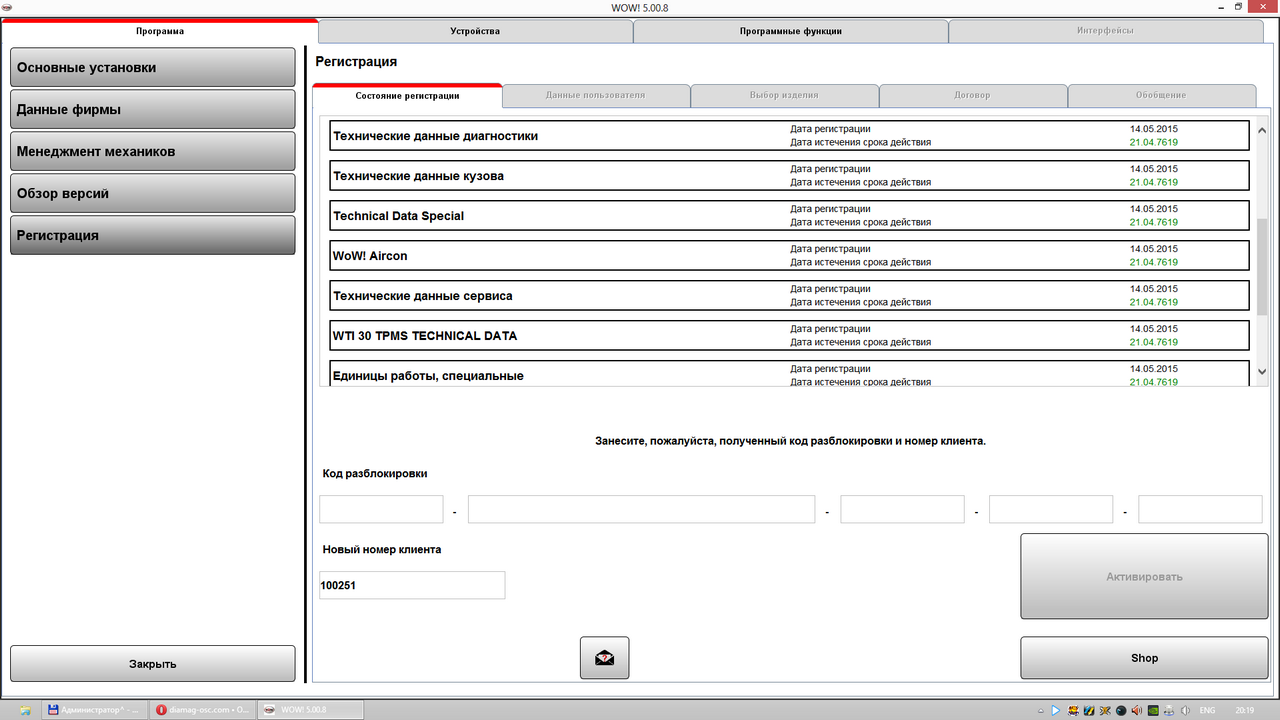Click the red speaker tray icon
This screenshot has height=720, width=1280.
[x=1137, y=710]
